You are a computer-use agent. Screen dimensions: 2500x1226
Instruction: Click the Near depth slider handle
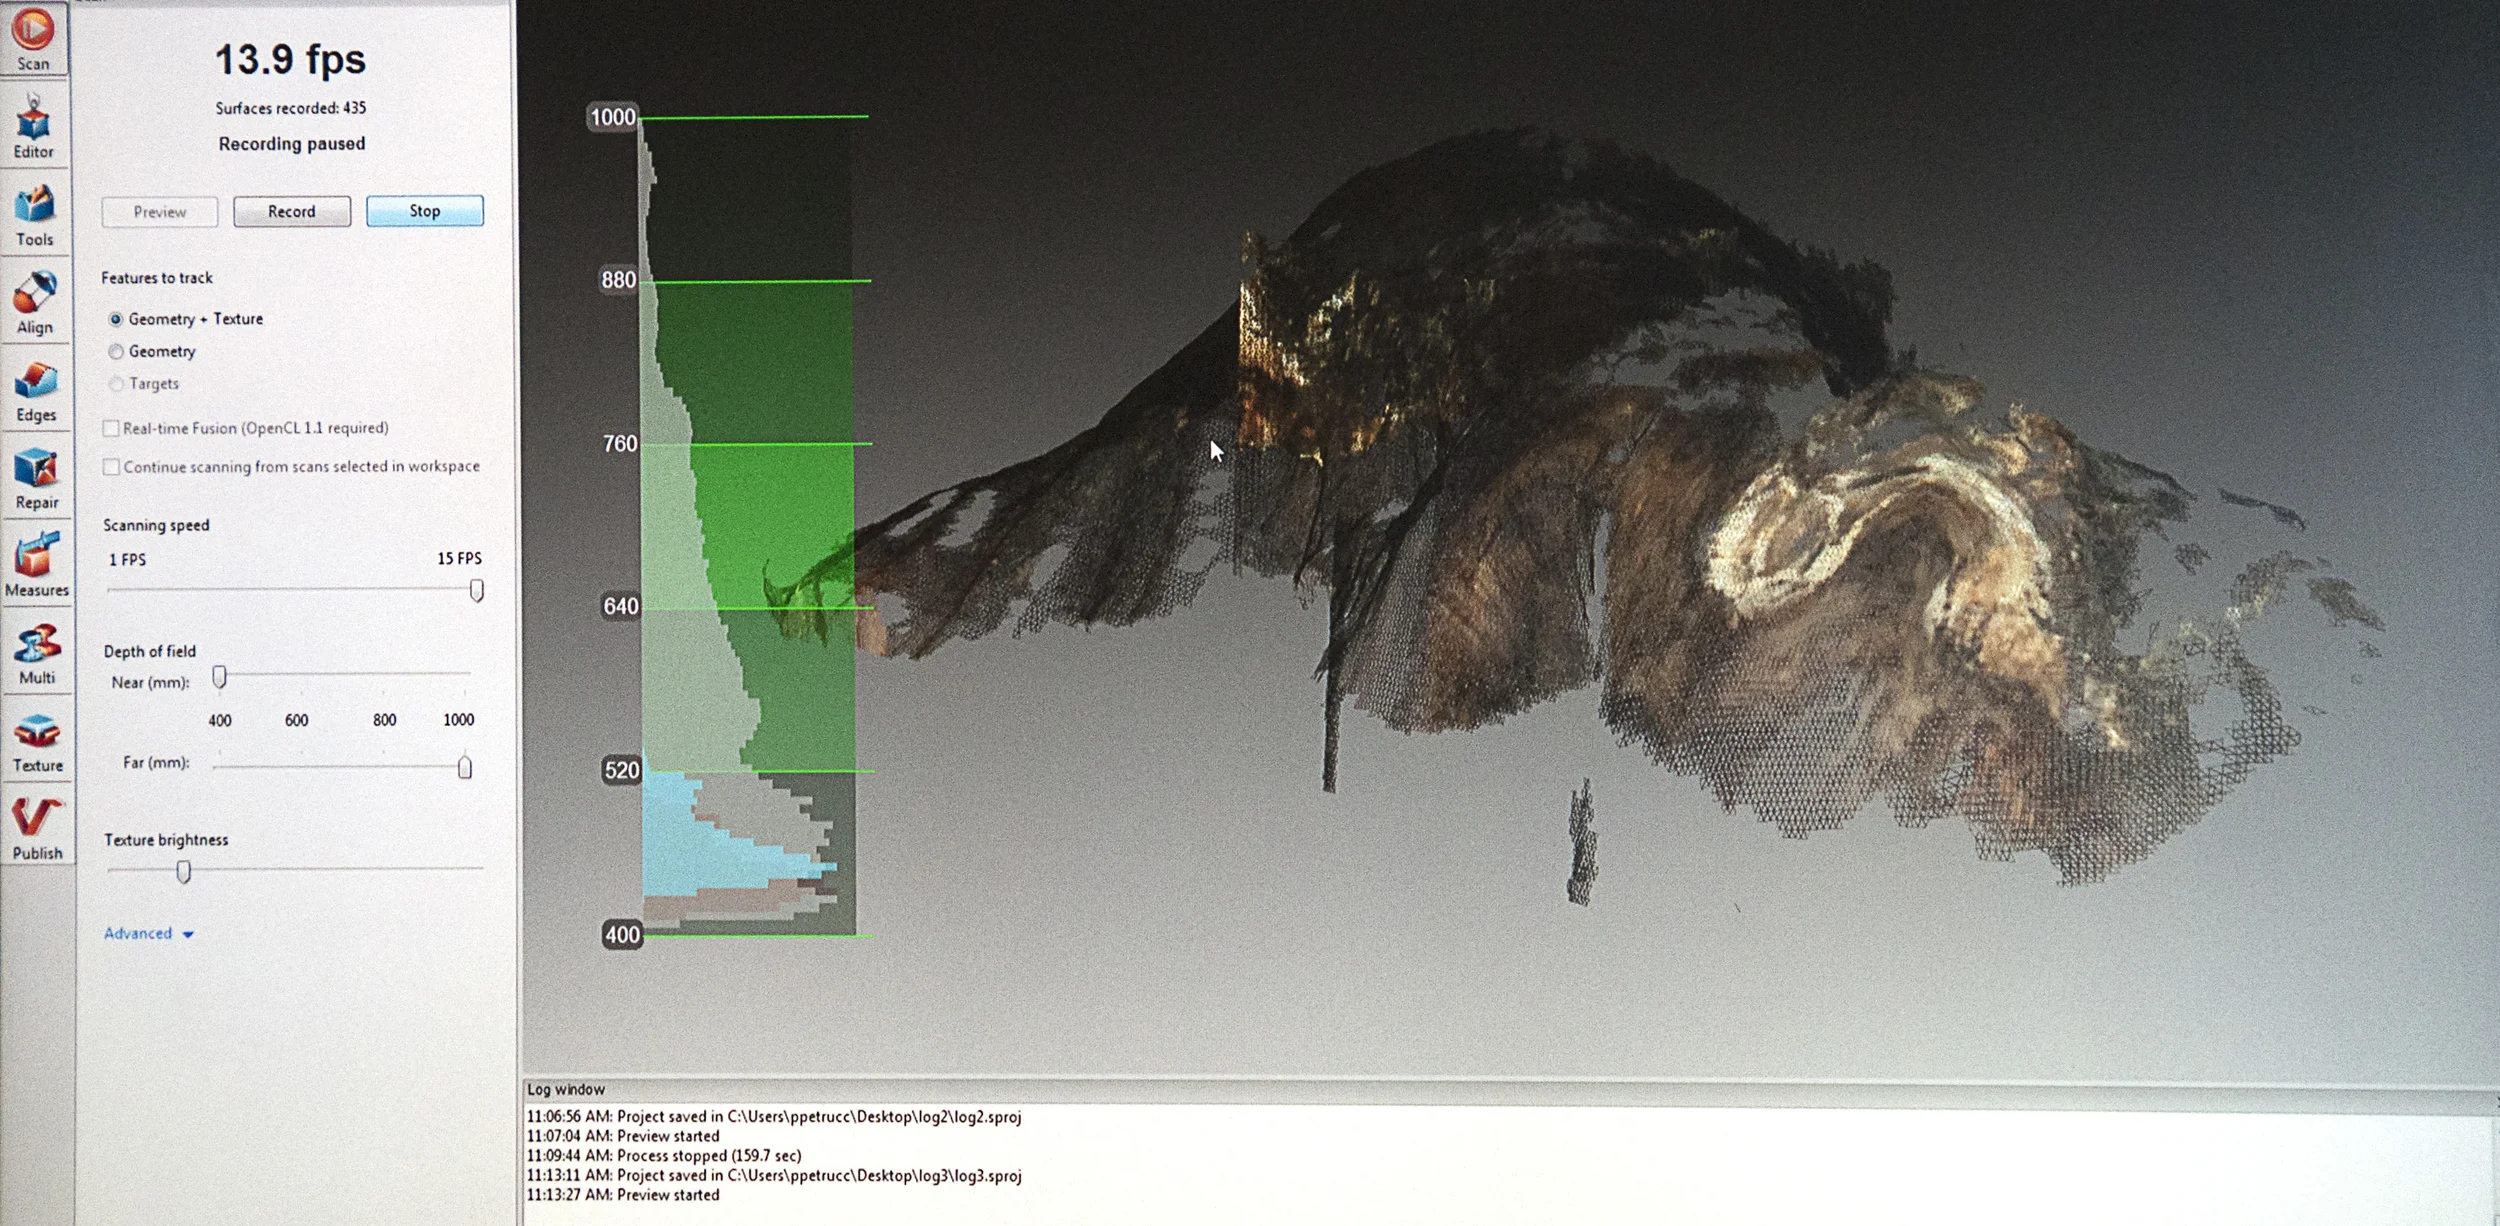[x=219, y=677]
